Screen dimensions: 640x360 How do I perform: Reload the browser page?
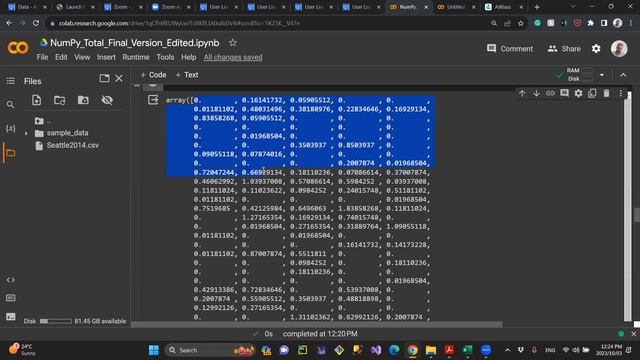point(36,23)
